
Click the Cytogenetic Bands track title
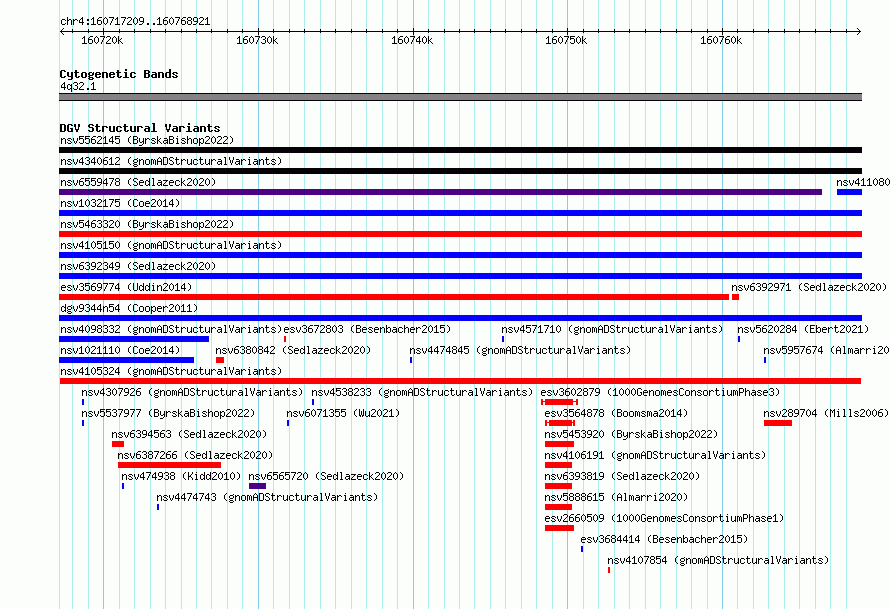[119, 74]
